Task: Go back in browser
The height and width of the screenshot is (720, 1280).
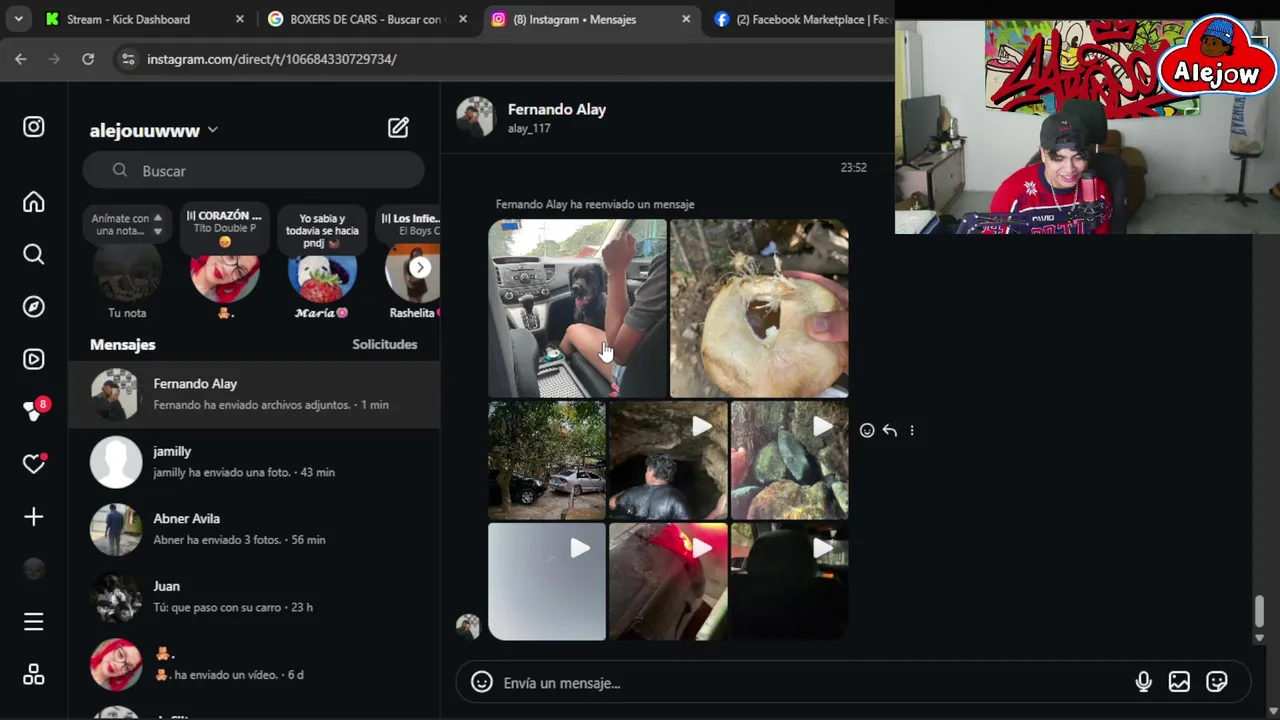Action: 21,59
